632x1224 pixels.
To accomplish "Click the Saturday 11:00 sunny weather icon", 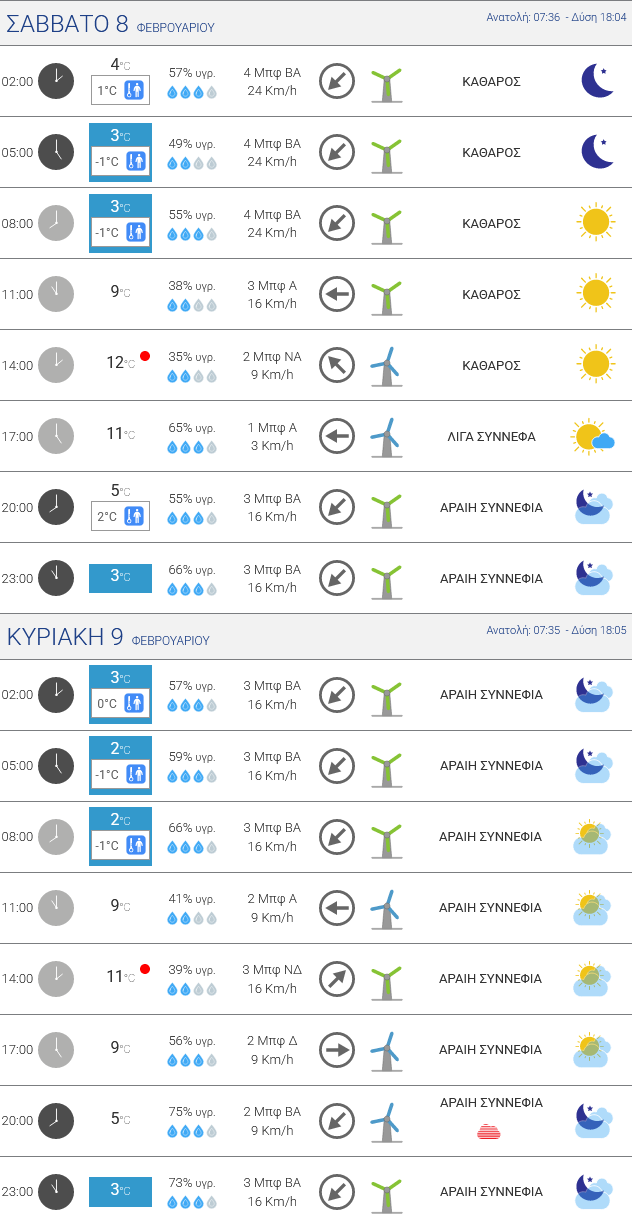I will click(x=594, y=294).
